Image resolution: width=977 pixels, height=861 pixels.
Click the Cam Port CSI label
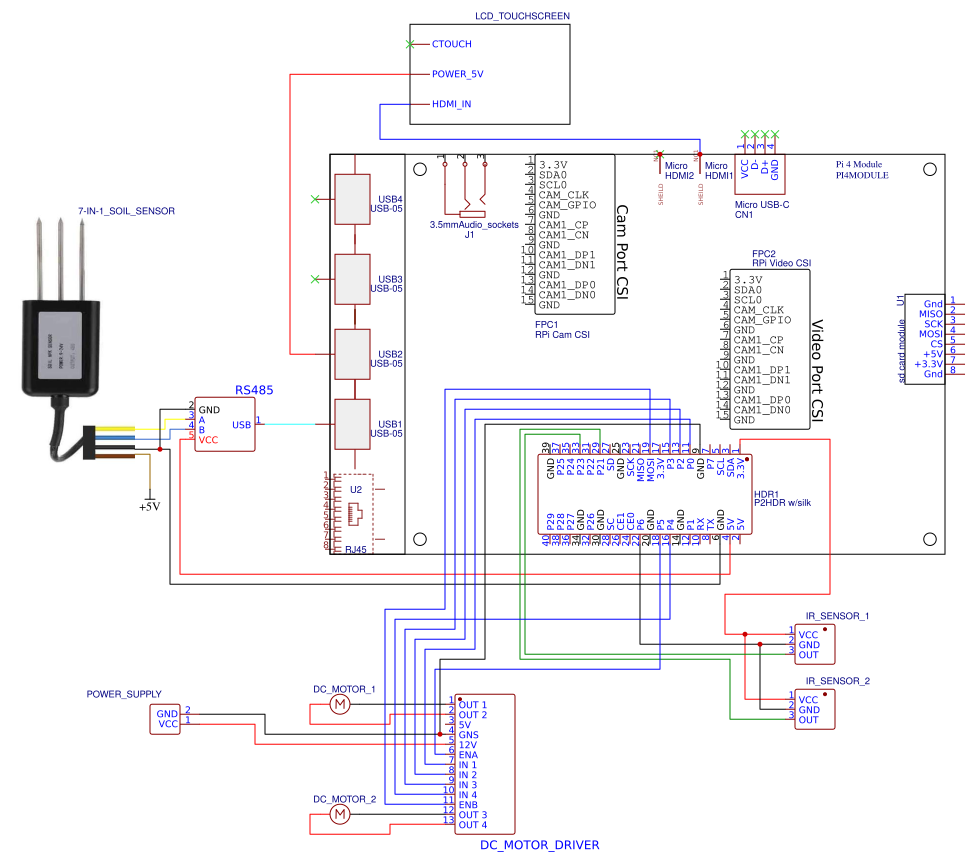pos(622,252)
